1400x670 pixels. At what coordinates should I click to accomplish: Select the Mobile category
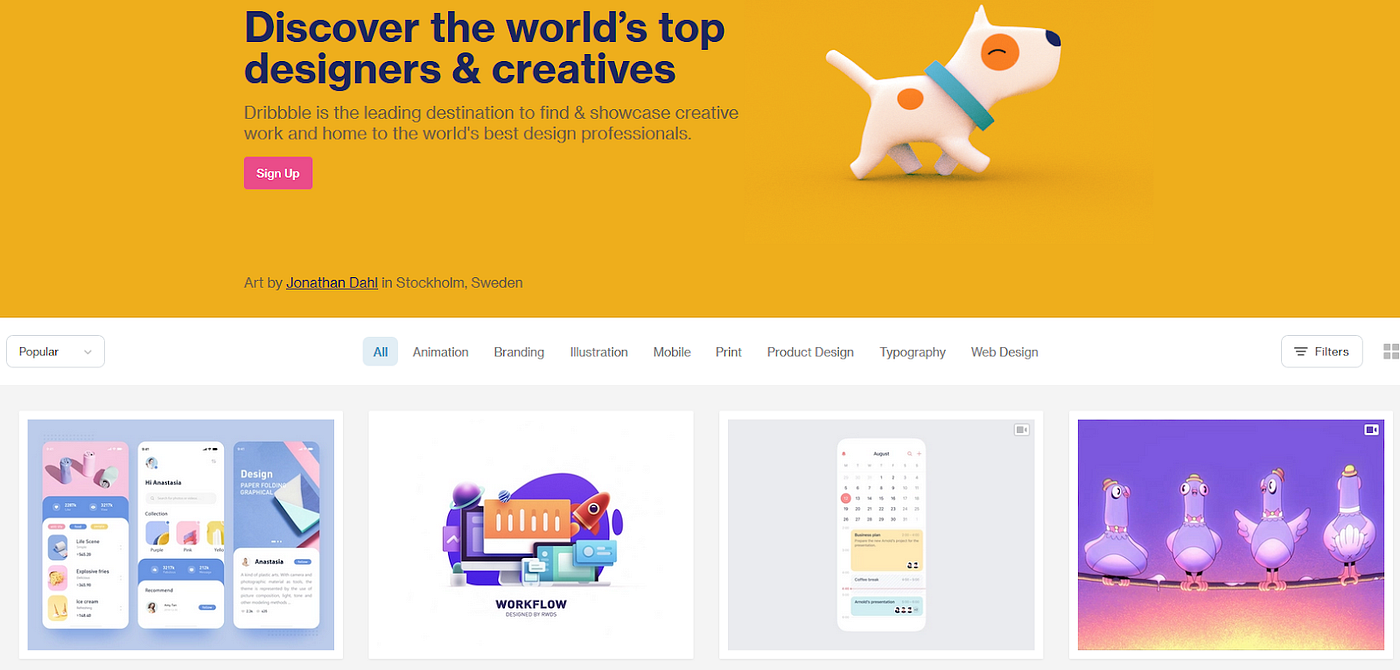672,352
